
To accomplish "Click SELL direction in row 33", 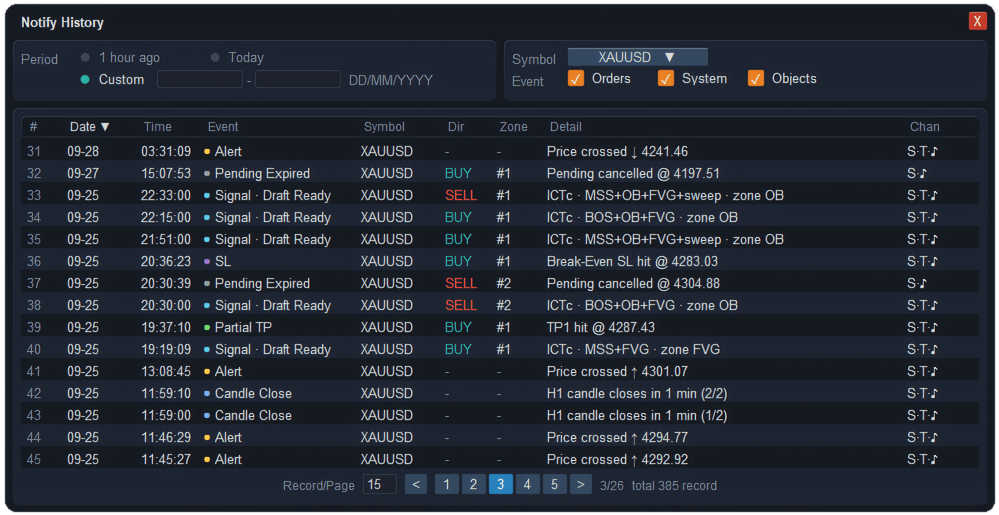I will pyautogui.click(x=461, y=196).
